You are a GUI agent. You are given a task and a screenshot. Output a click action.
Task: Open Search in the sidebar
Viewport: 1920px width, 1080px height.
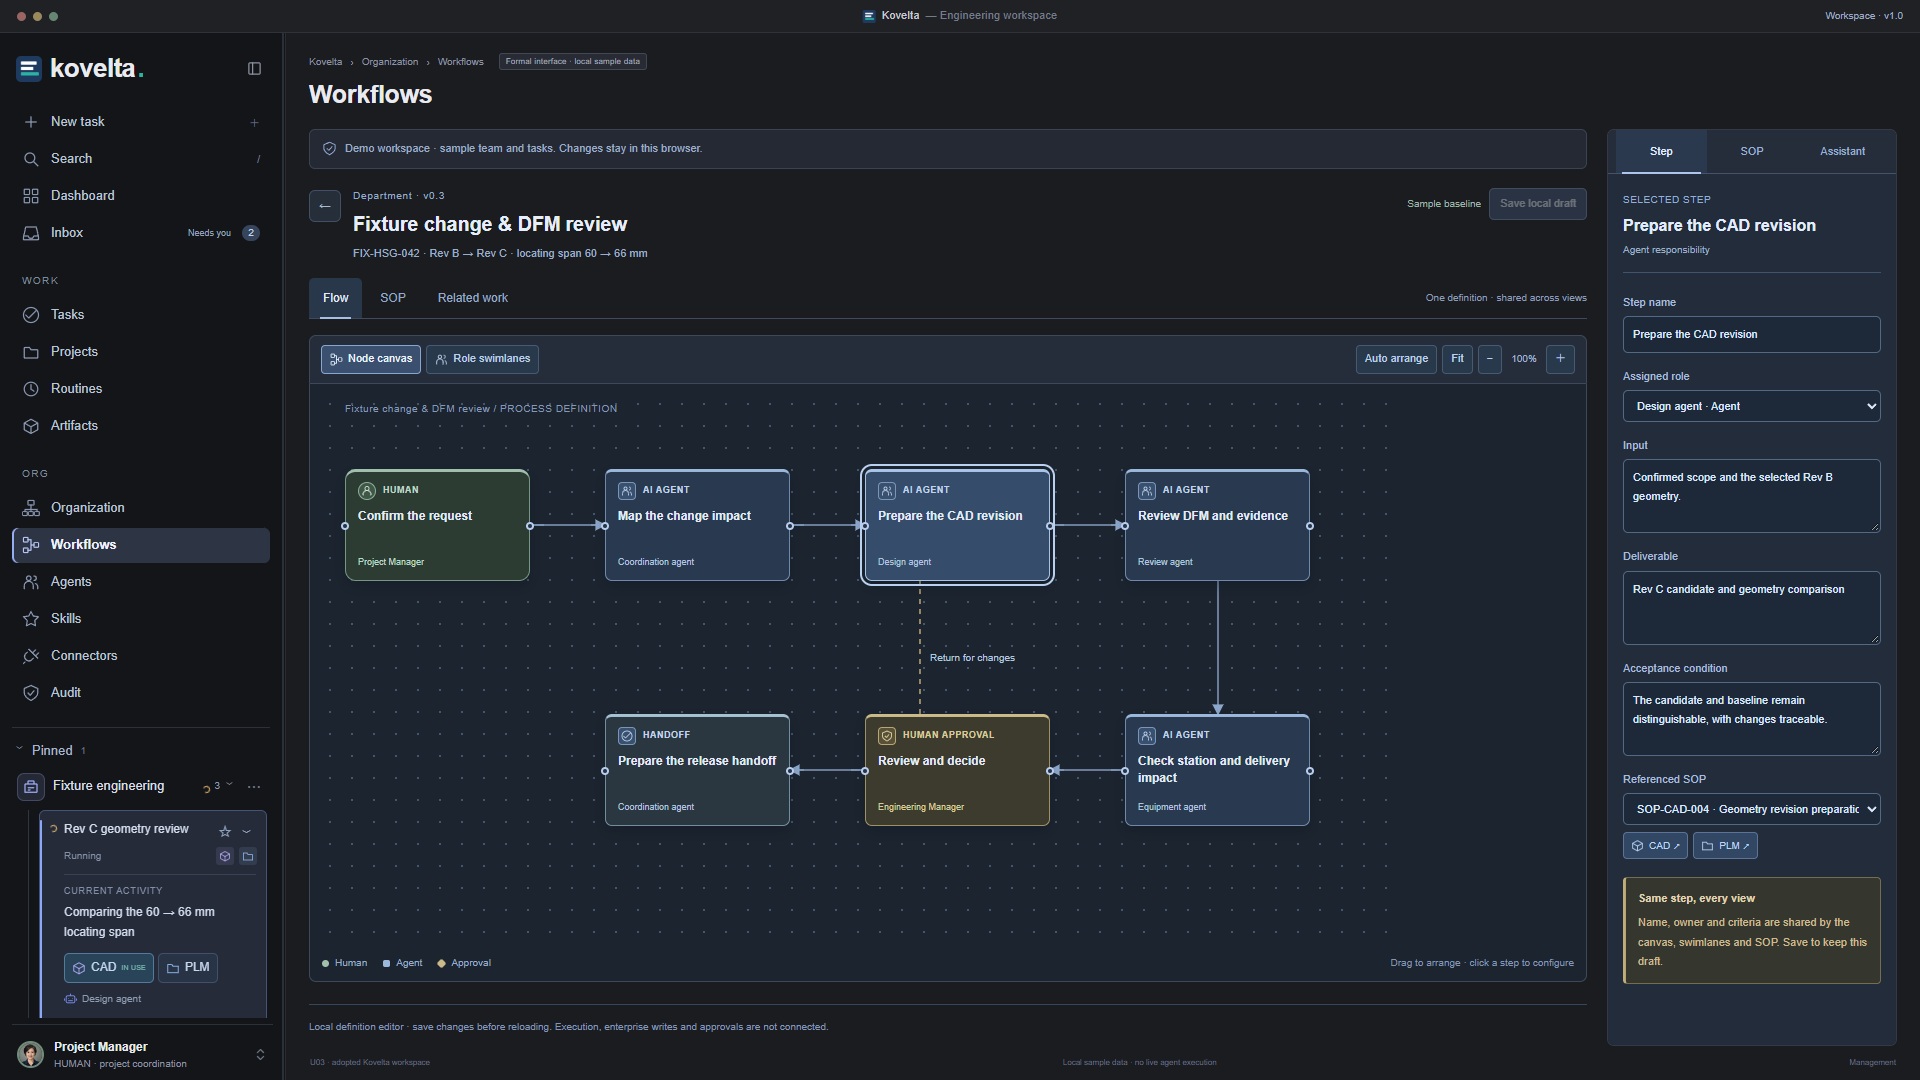click(x=141, y=159)
